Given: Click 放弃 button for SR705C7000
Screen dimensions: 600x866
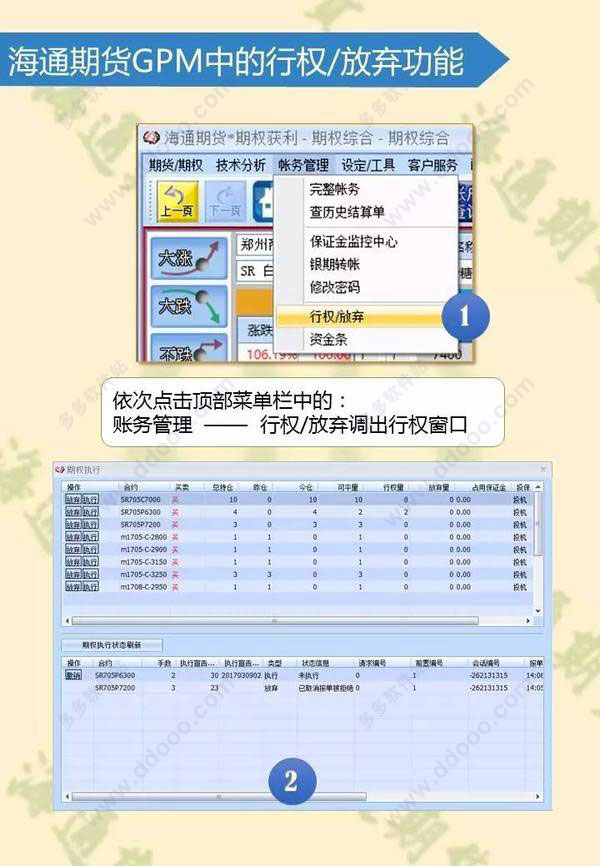Looking at the screenshot, I should point(73,499).
